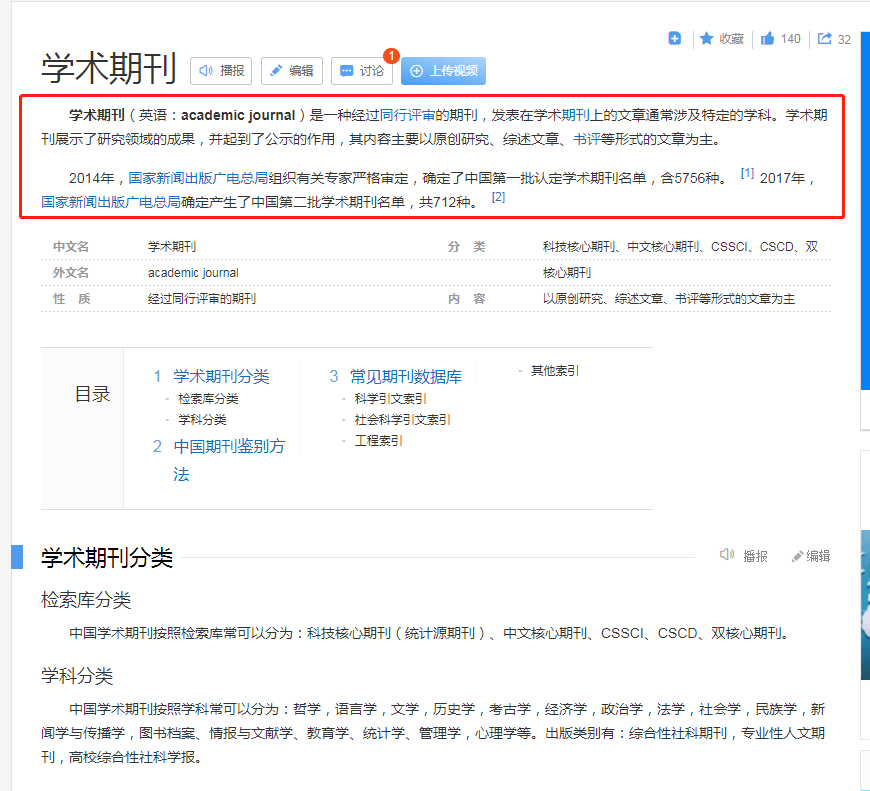Open the 同行评审 link in the summary
The width and height of the screenshot is (870, 791).
[x=407, y=115]
